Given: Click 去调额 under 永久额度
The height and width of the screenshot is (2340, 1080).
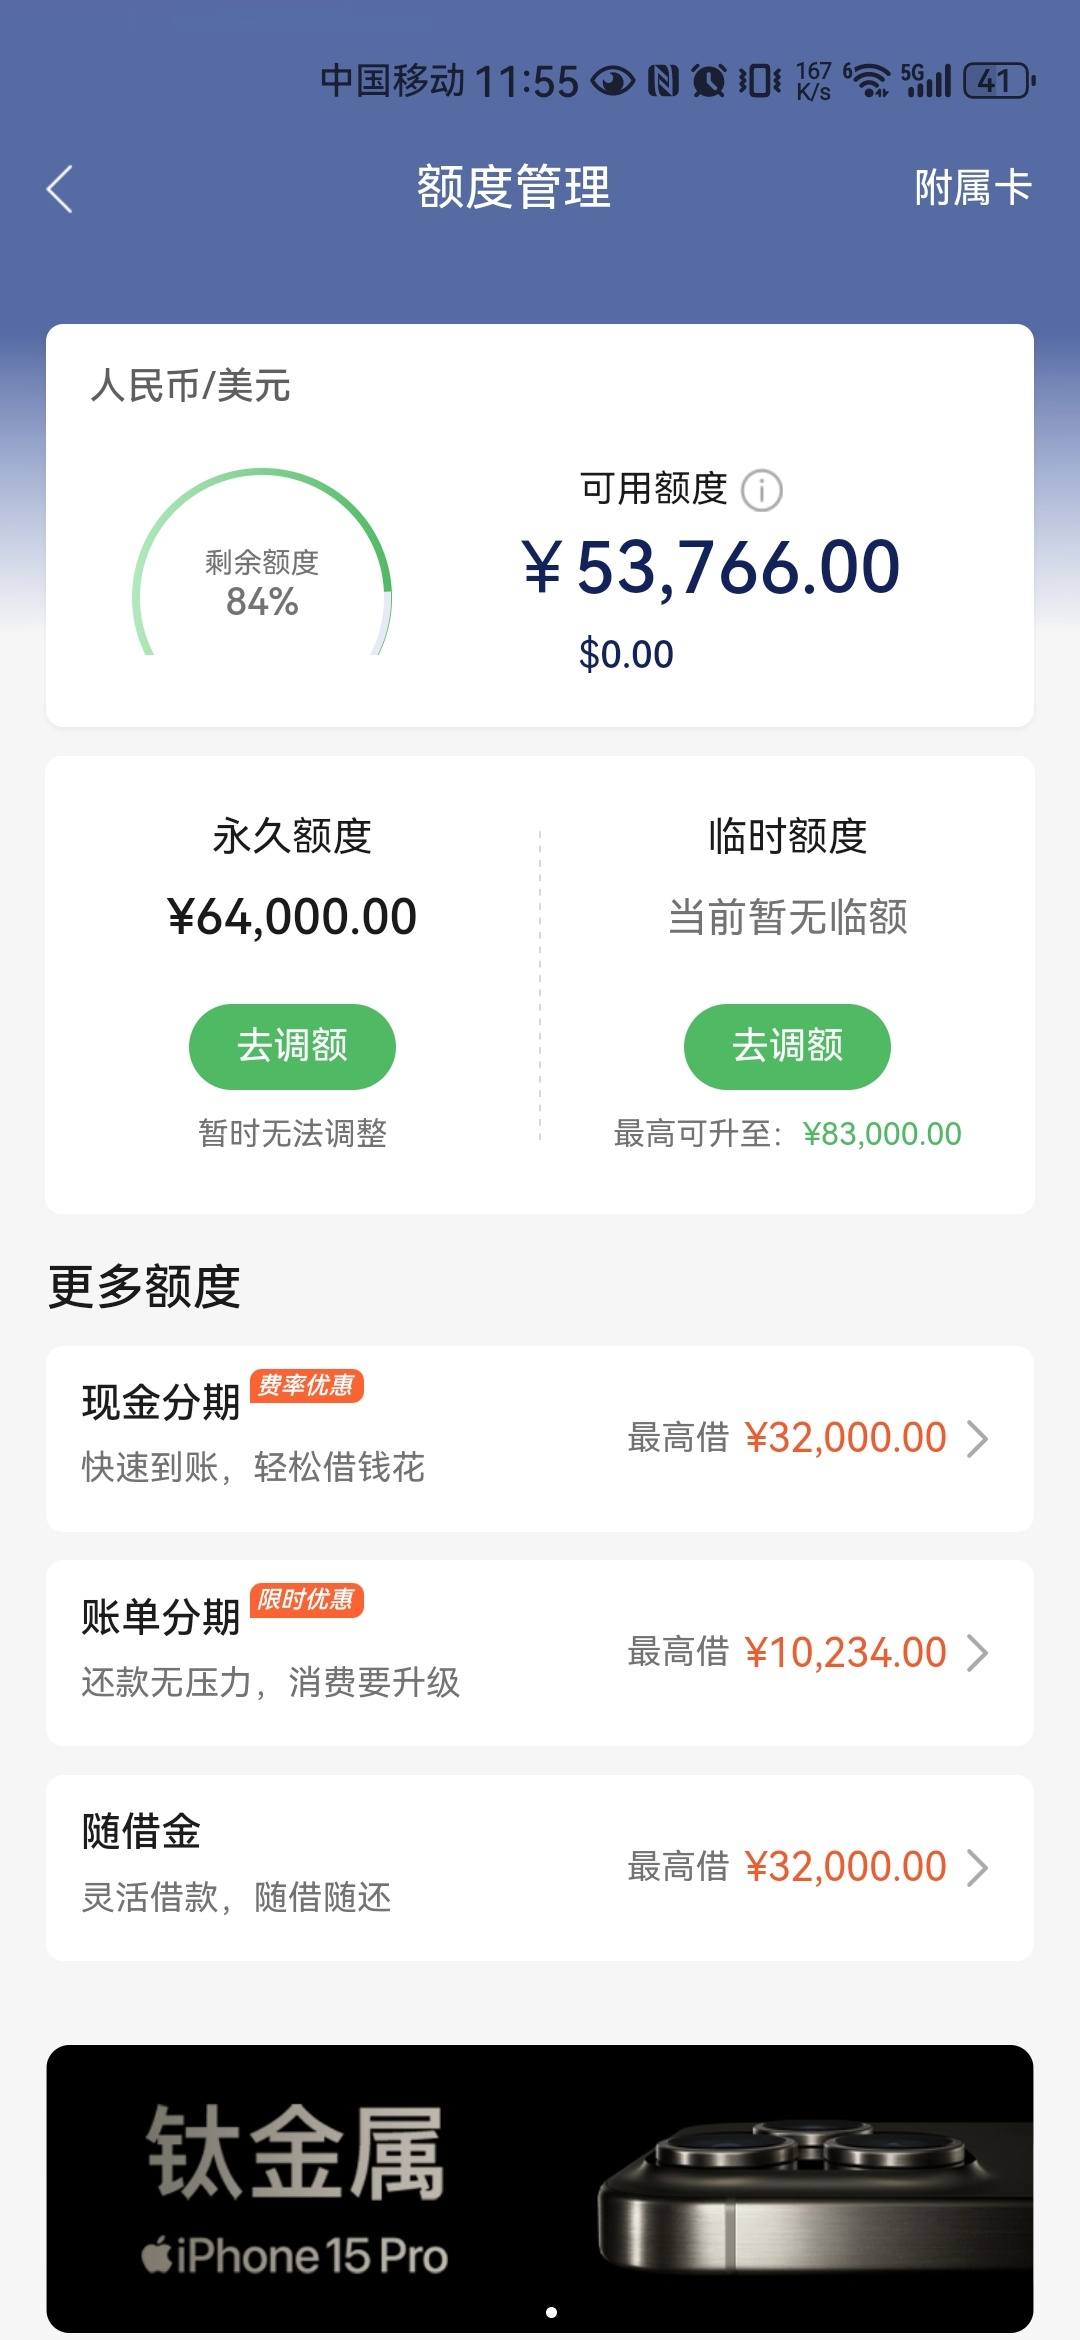Looking at the screenshot, I should [292, 1046].
